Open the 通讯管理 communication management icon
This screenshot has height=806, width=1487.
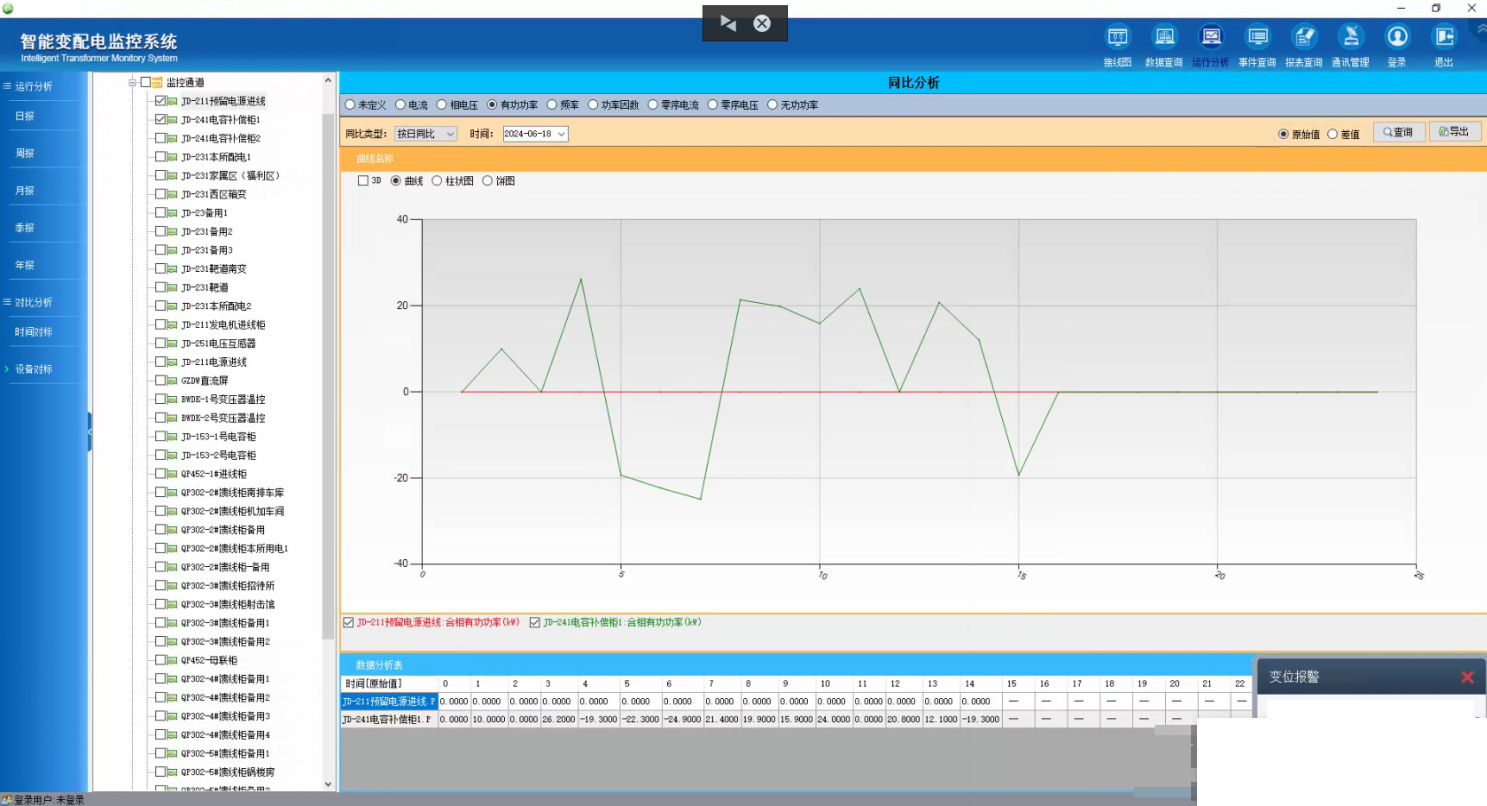click(x=1350, y=38)
